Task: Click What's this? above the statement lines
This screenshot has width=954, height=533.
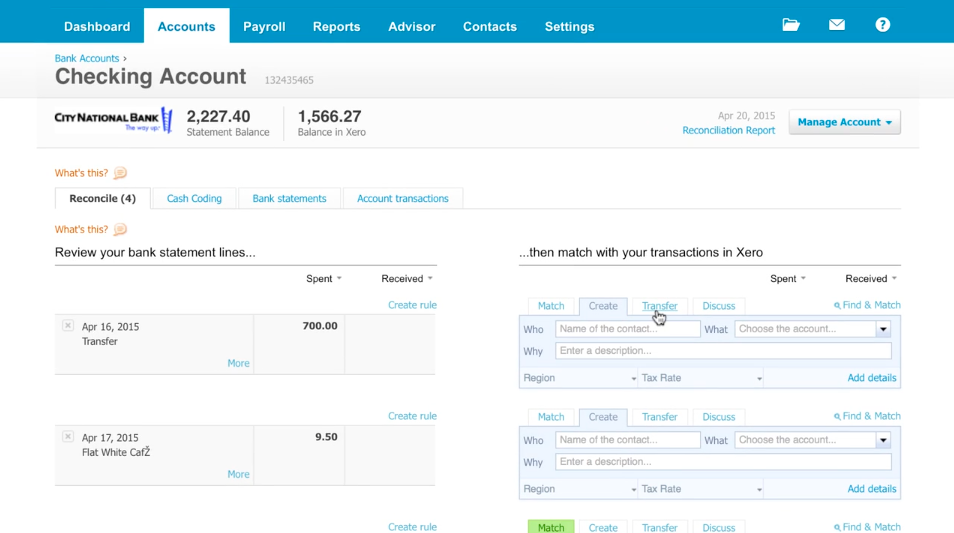Action: pos(81,229)
